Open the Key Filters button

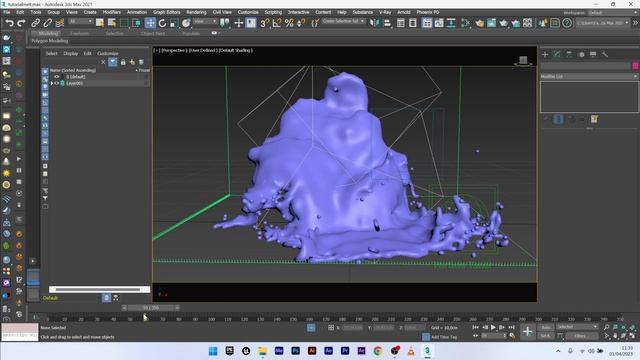(x=581, y=336)
